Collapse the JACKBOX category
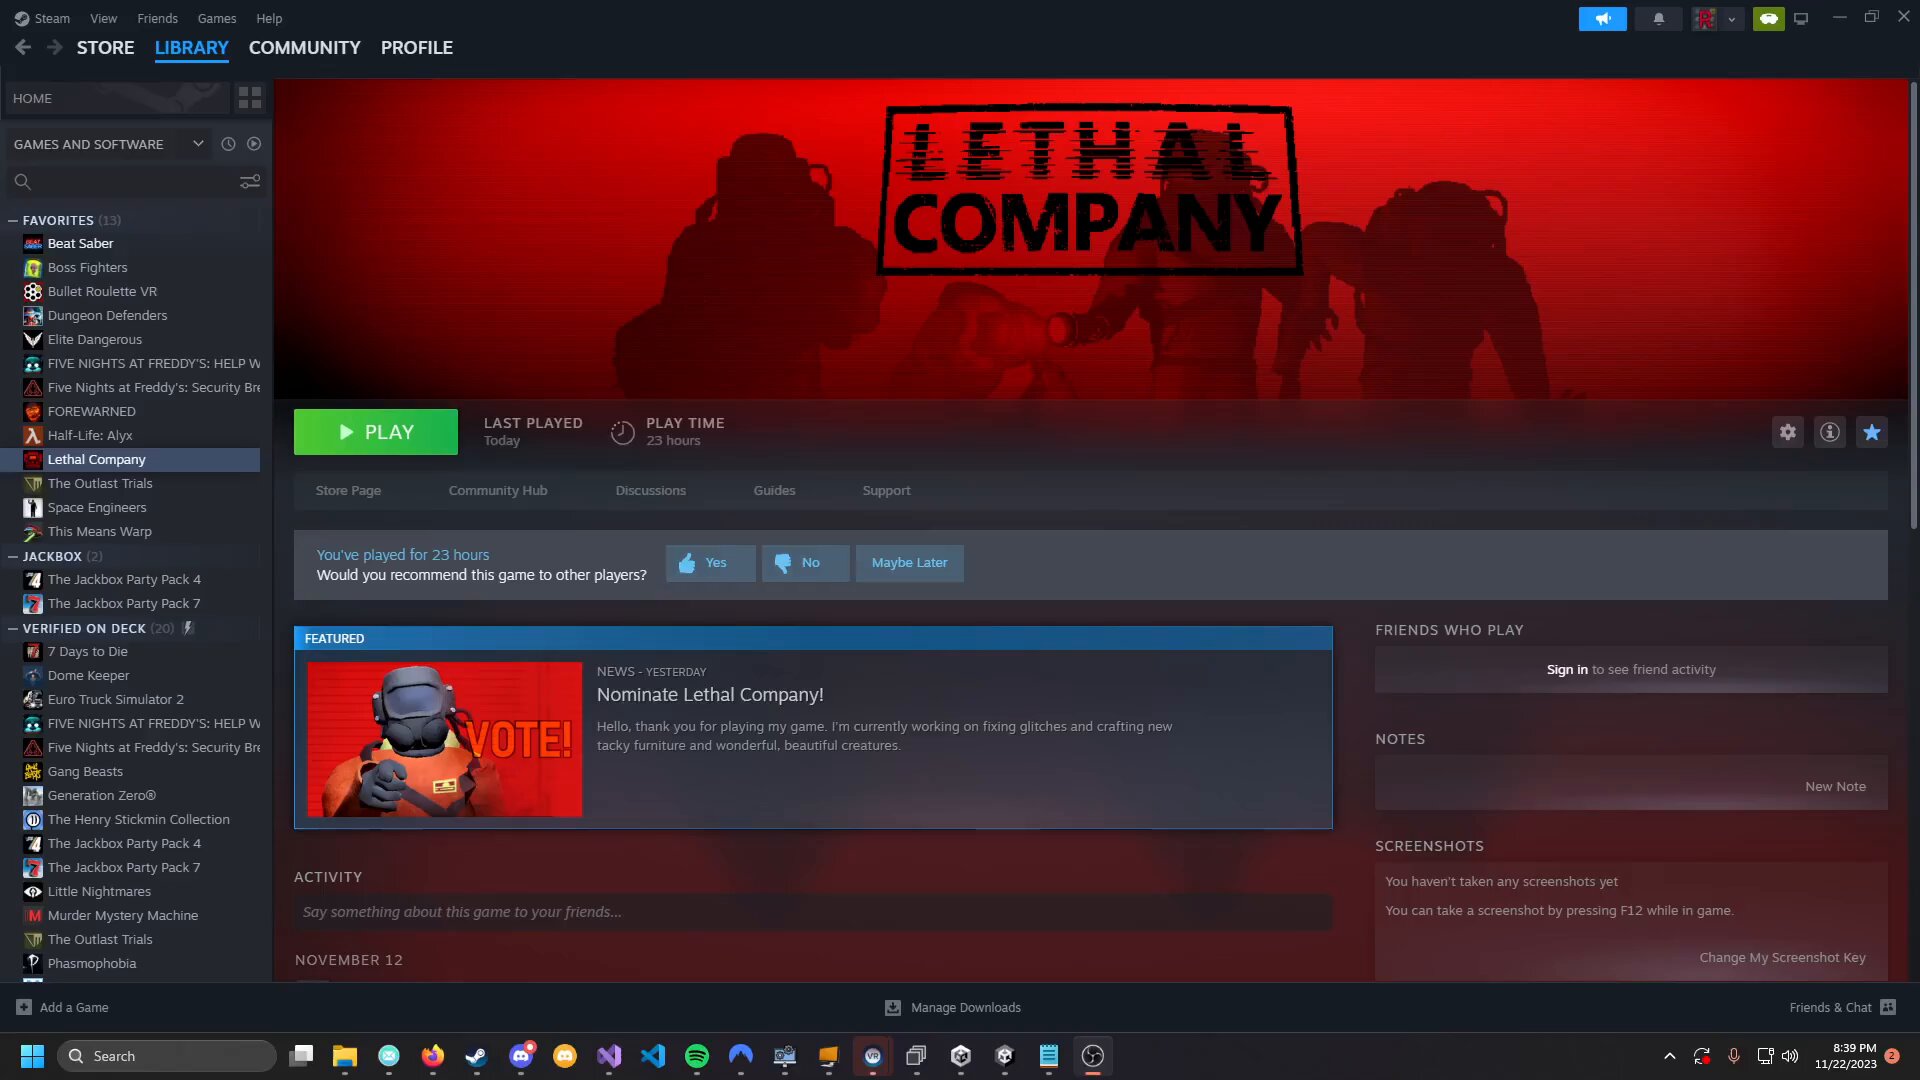 pyautogui.click(x=13, y=556)
